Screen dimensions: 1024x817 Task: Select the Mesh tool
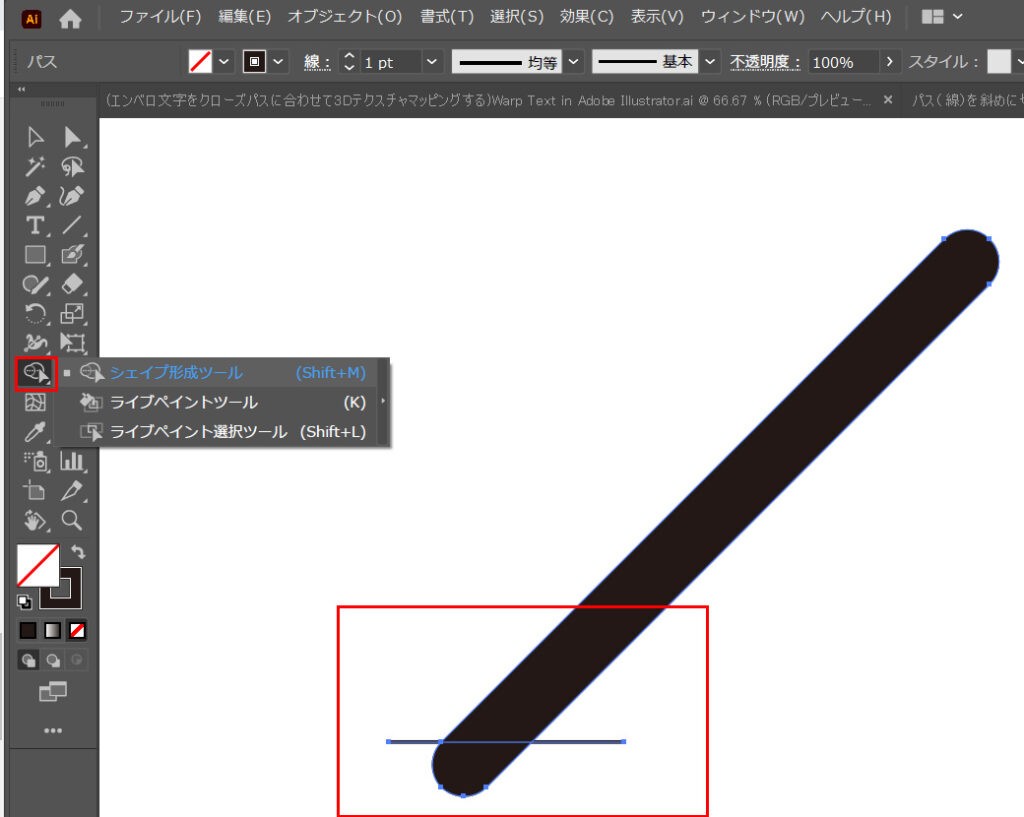[35, 402]
